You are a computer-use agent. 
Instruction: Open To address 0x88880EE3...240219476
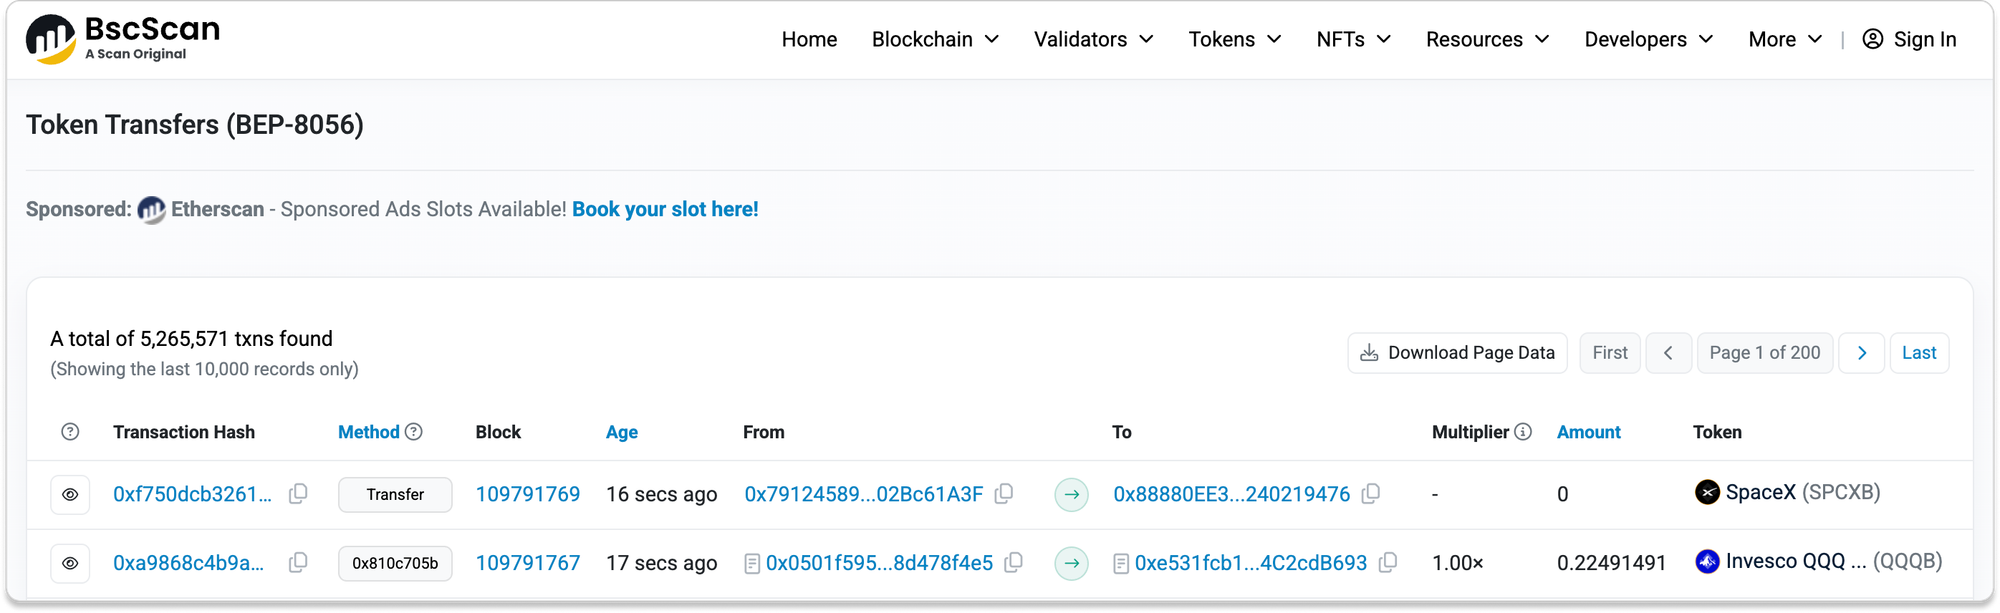(x=1232, y=494)
